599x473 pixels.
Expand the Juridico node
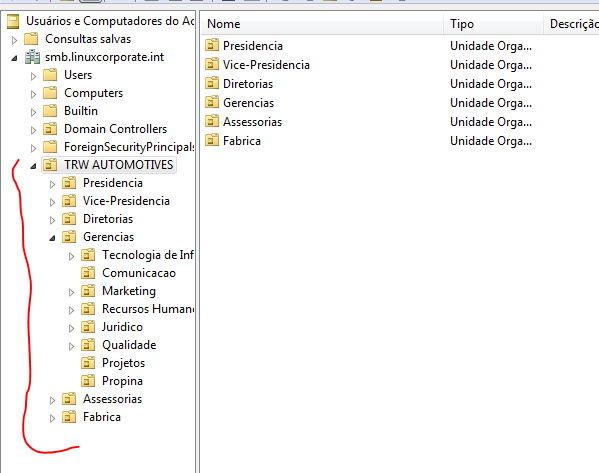click(x=71, y=328)
